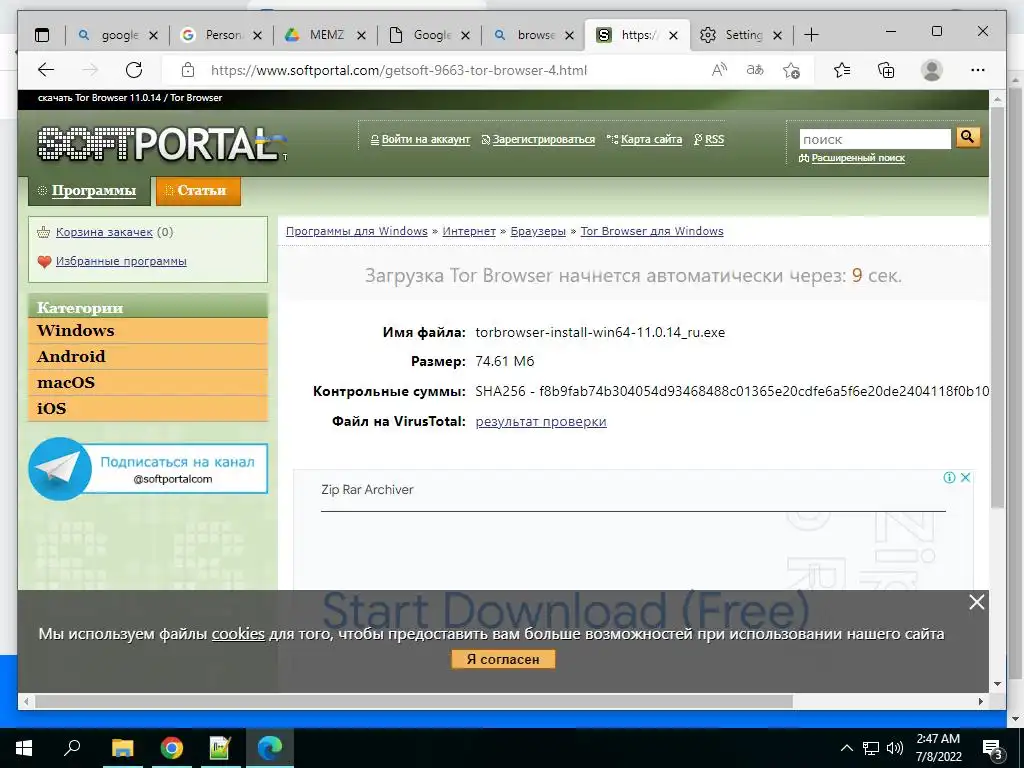Screen dimensions: 1024x768
Task: Focus the поиск search field
Action: 875,139
